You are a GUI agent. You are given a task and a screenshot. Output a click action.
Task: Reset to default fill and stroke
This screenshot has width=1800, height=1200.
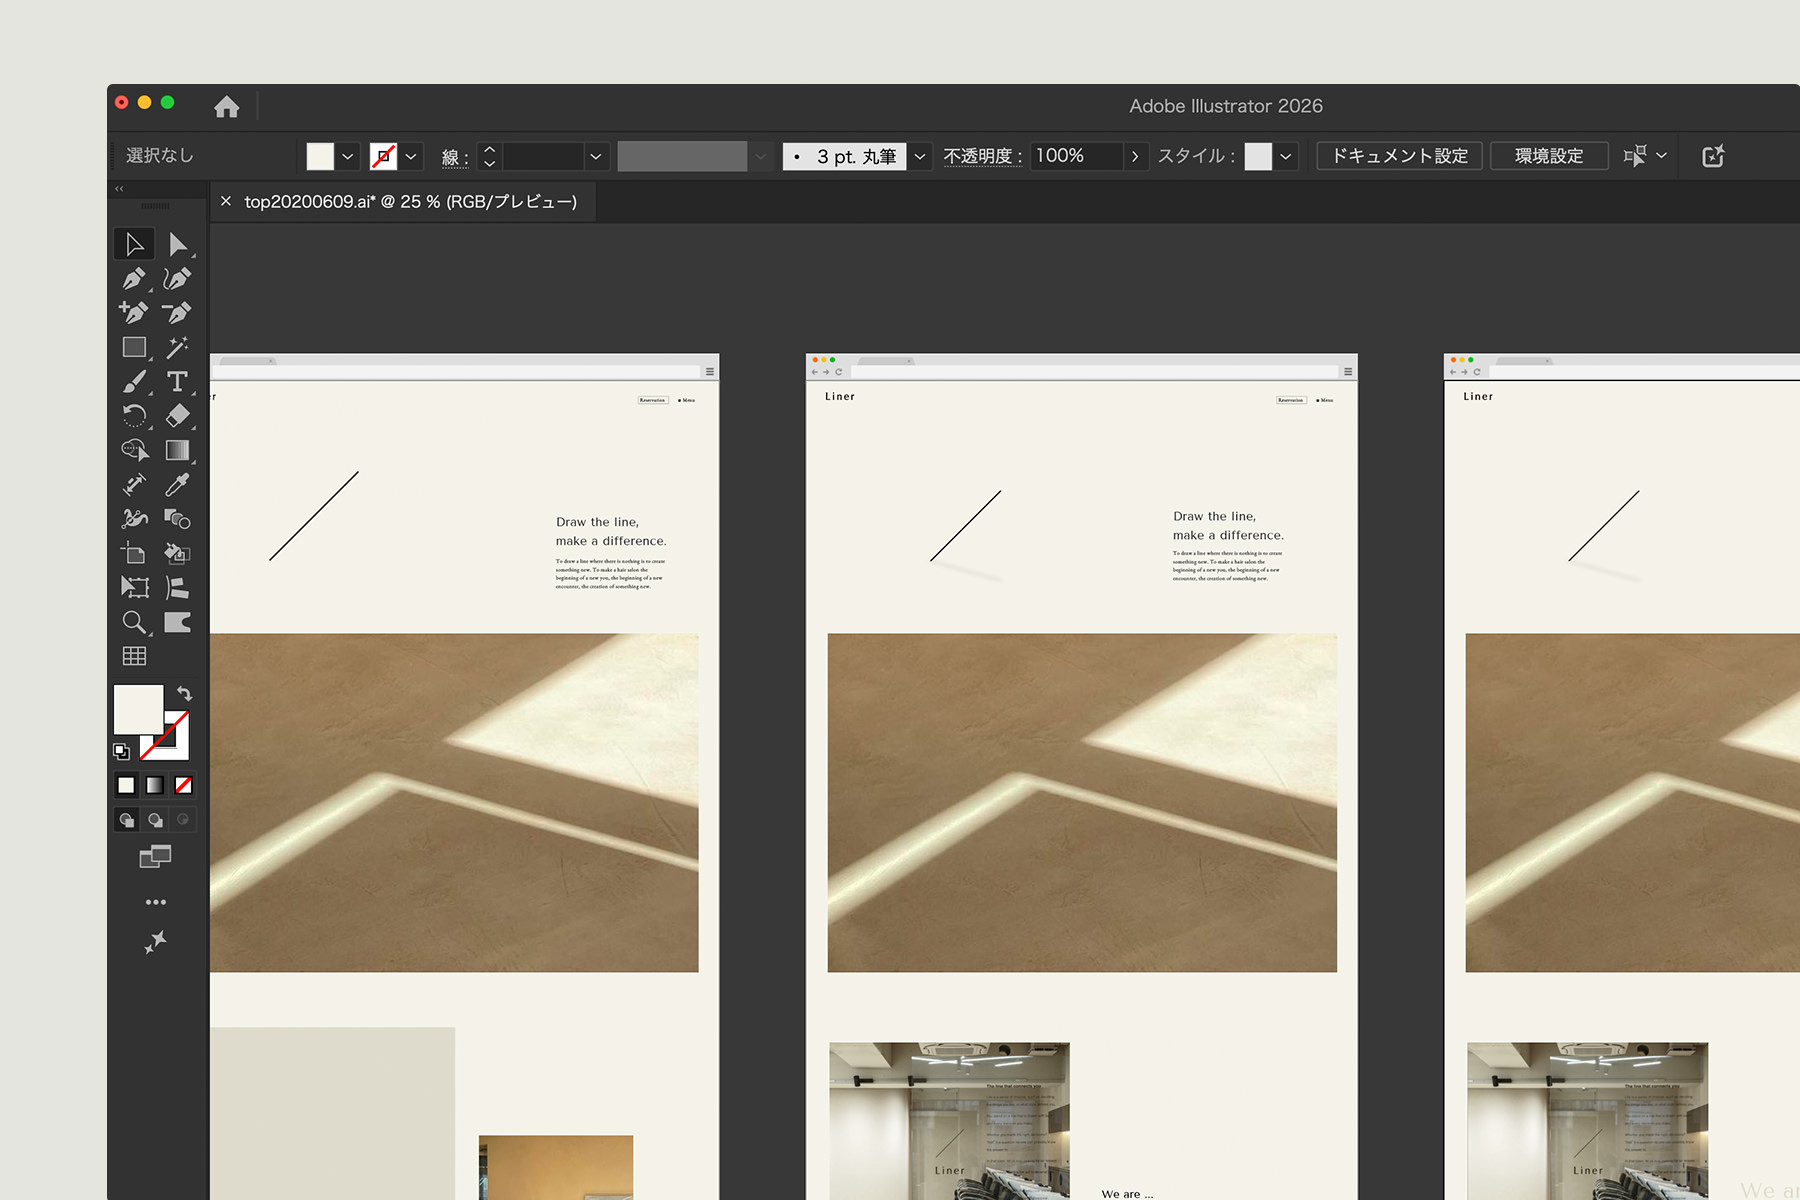(x=121, y=751)
